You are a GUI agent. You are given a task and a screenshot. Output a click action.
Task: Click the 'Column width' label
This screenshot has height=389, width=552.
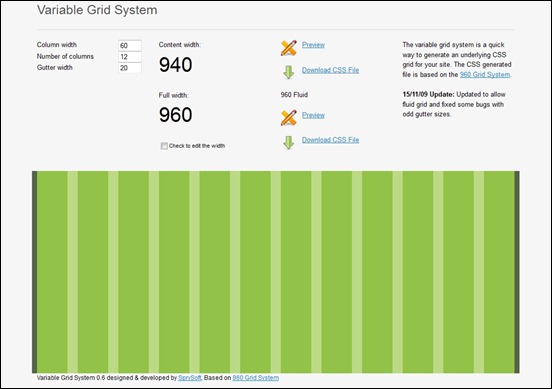tap(57, 45)
